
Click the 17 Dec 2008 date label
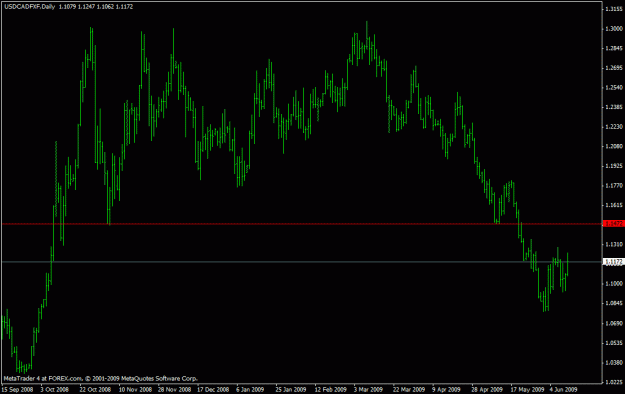(x=213, y=389)
